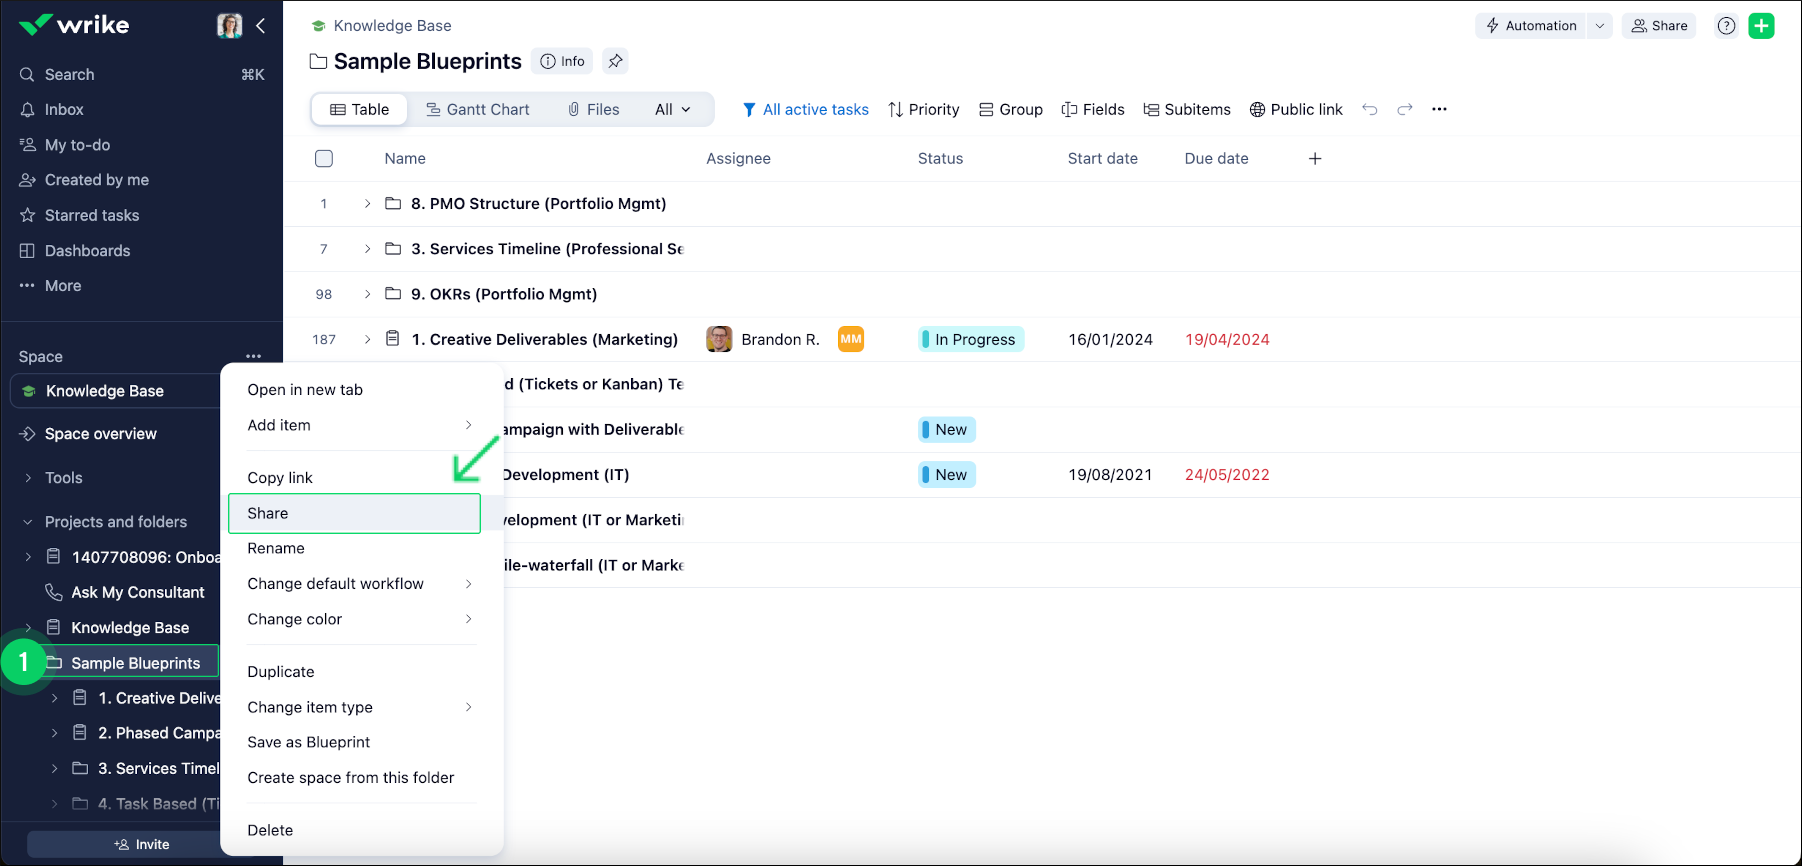Click the redo arrow icon
Viewport: 1802px width, 866px height.
pyautogui.click(x=1405, y=110)
